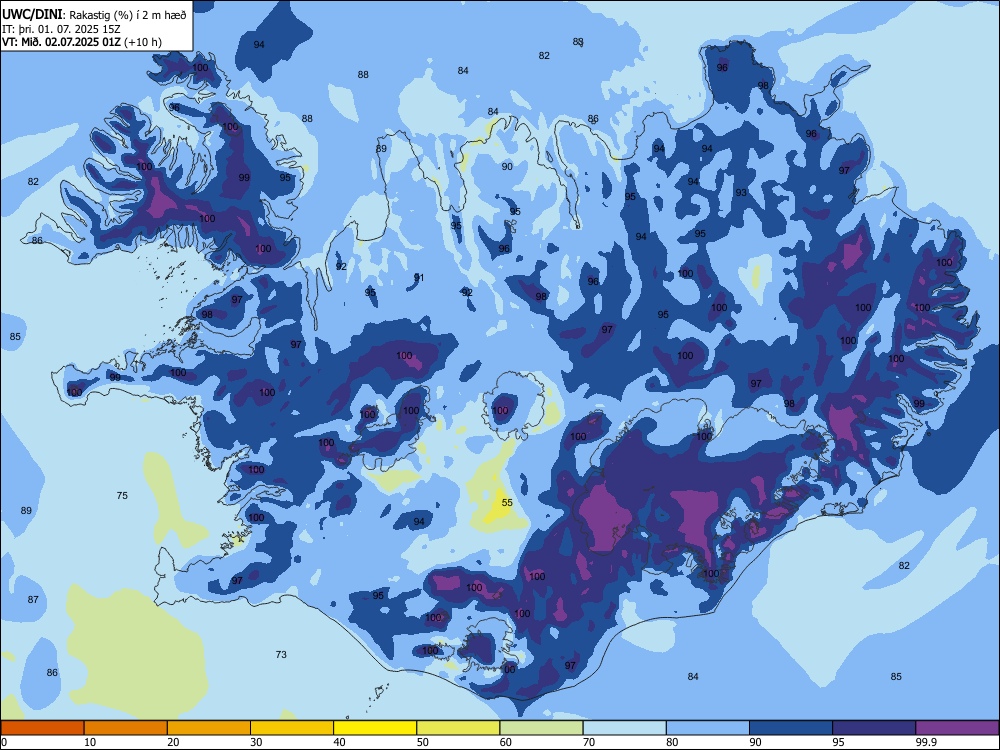Select the 30–40 golden legend swatch
The width and height of the screenshot is (1000, 750).
(292, 728)
